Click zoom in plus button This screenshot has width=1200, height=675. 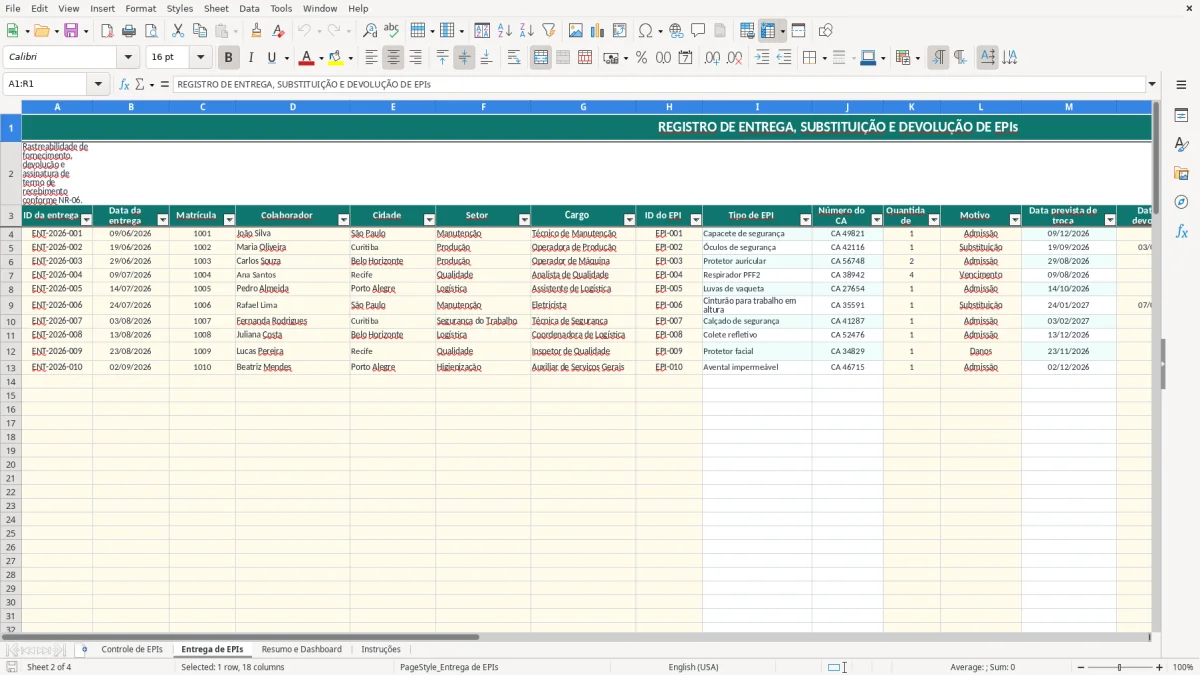click(1160, 667)
